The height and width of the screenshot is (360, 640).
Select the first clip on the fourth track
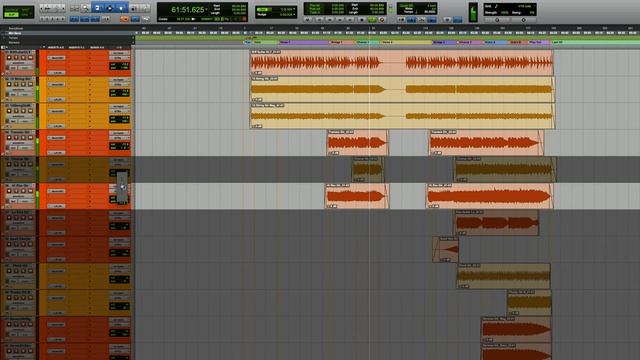tap(357, 142)
